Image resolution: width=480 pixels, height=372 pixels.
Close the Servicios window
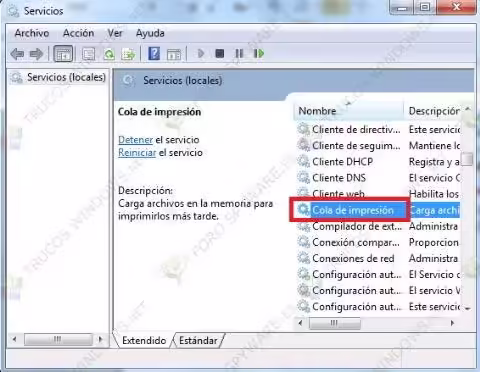(456, 7)
